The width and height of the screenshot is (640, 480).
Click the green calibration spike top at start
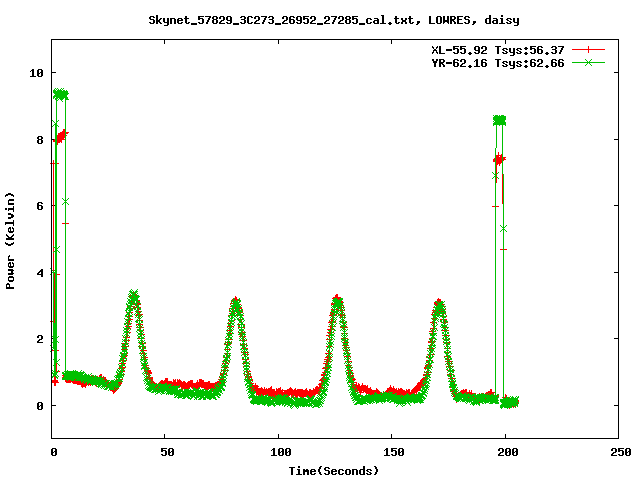coord(61,95)
